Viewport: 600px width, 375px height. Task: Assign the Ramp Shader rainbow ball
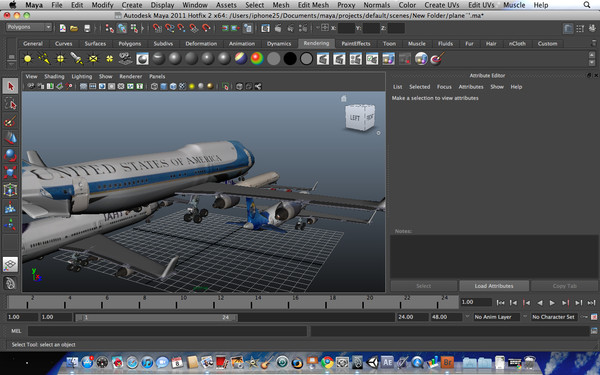tap(257, 59)
